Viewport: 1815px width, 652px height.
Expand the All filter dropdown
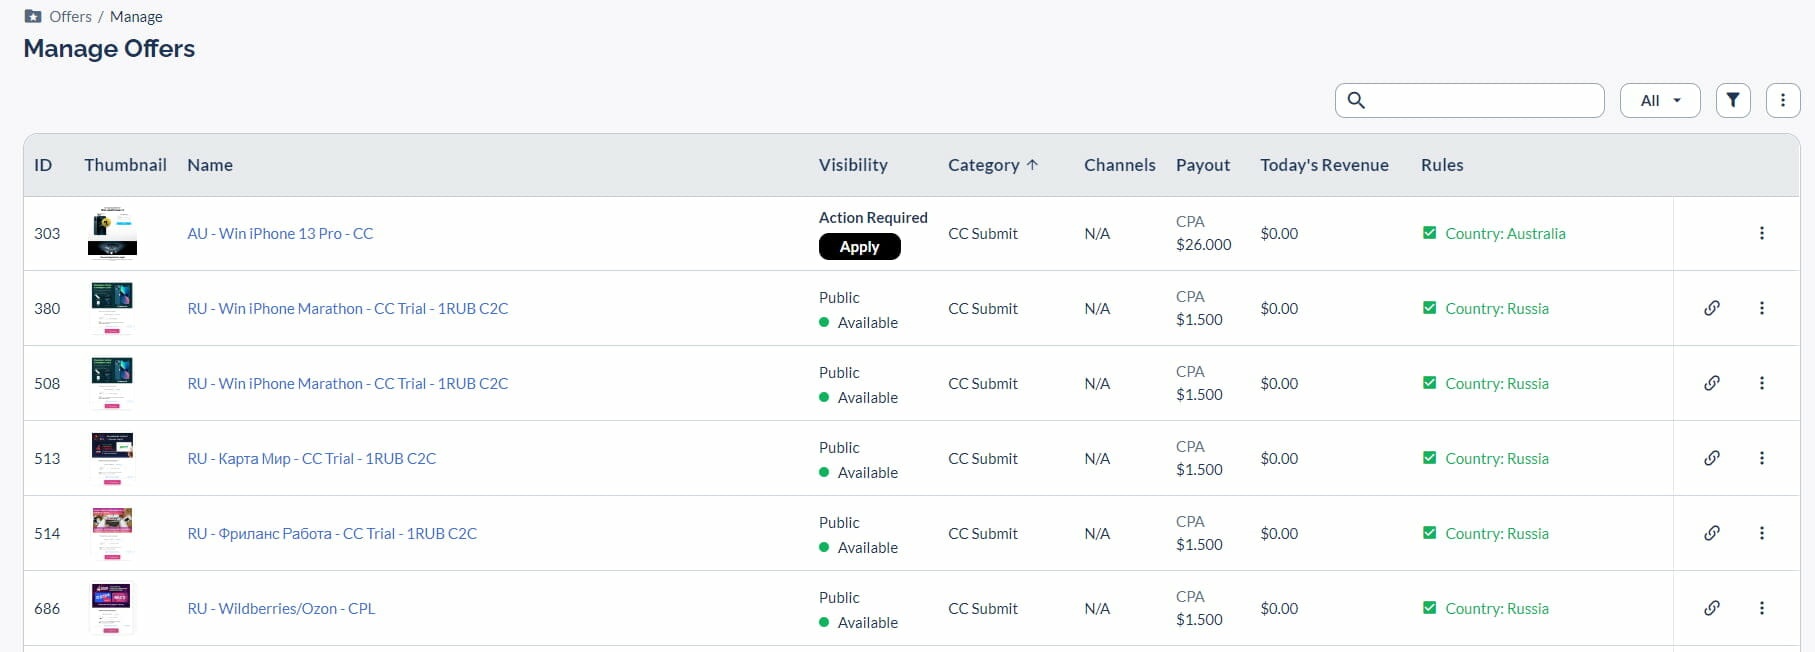(x=1659, y=100)
